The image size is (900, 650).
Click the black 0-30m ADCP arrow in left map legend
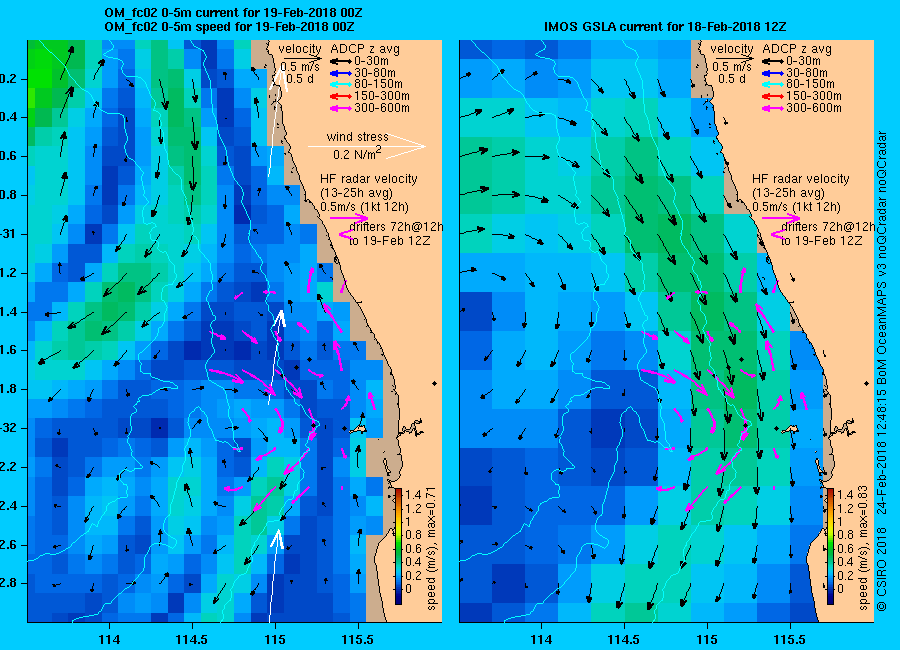click(340, 61)
